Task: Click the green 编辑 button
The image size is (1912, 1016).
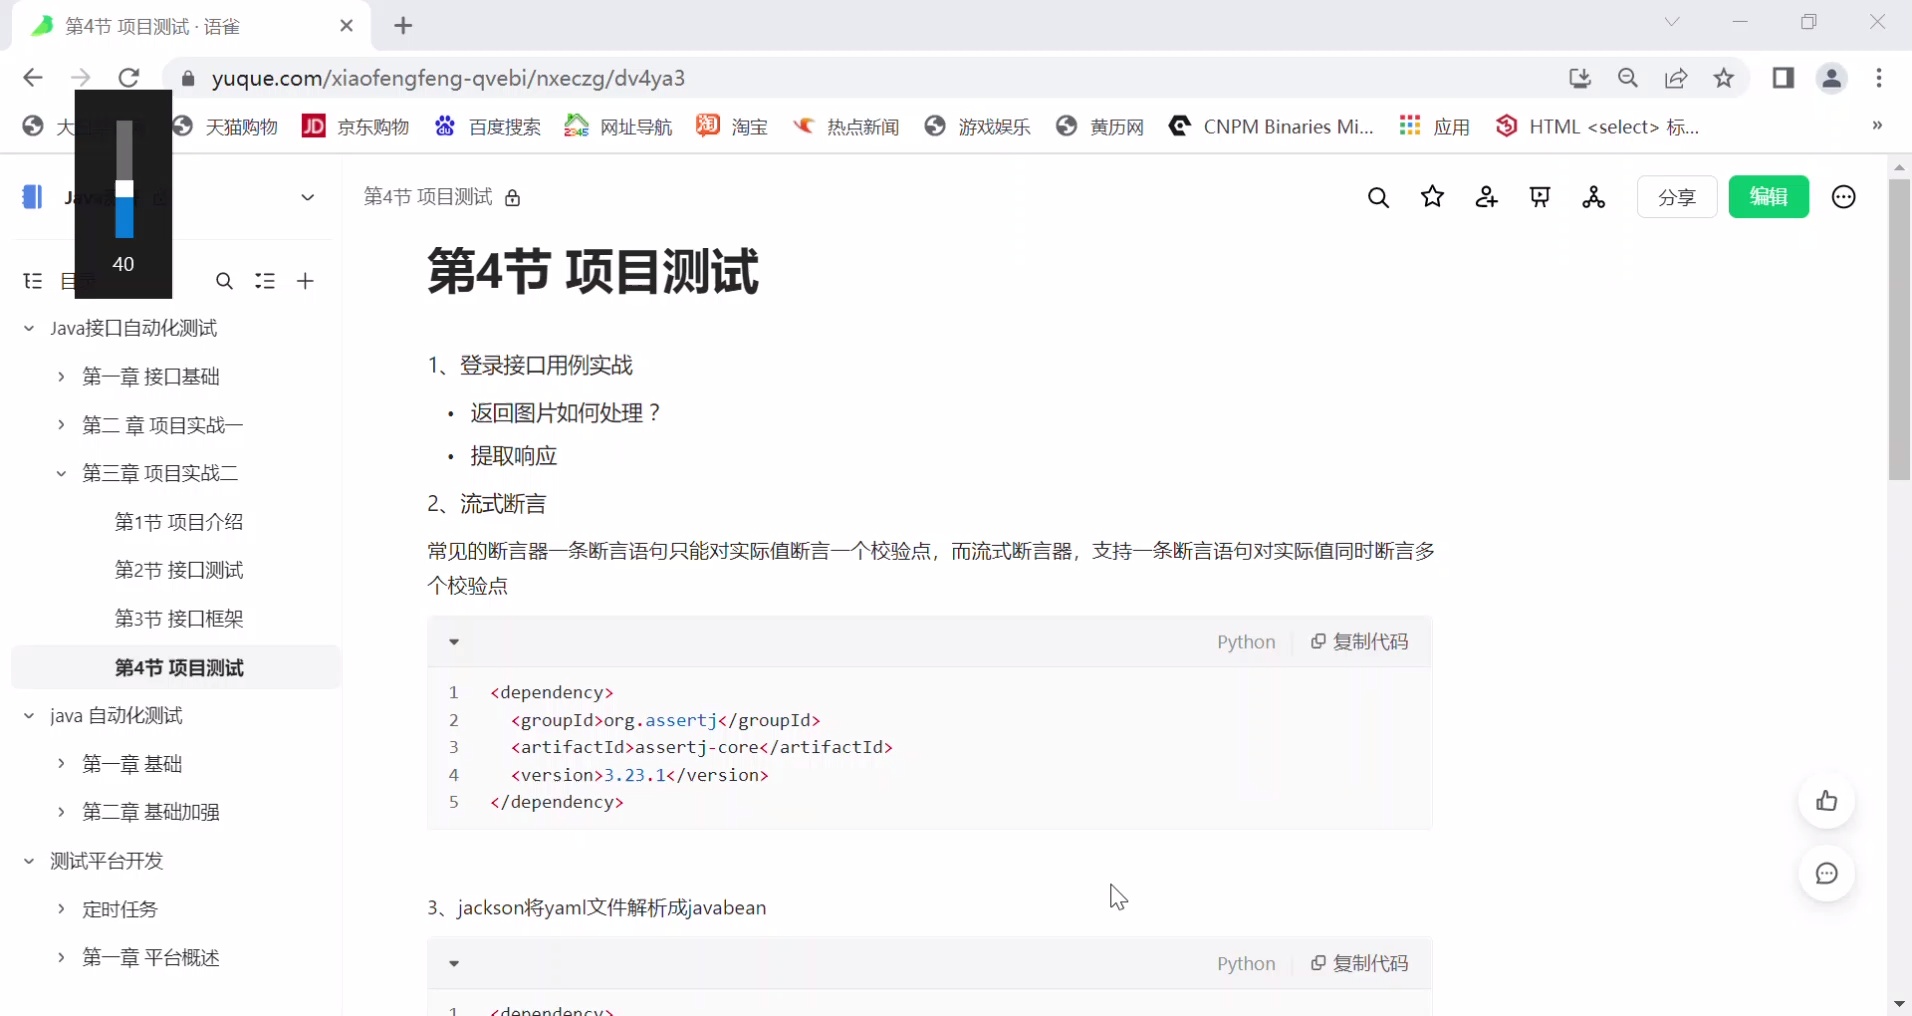Action: click(x=1770, y=197)
